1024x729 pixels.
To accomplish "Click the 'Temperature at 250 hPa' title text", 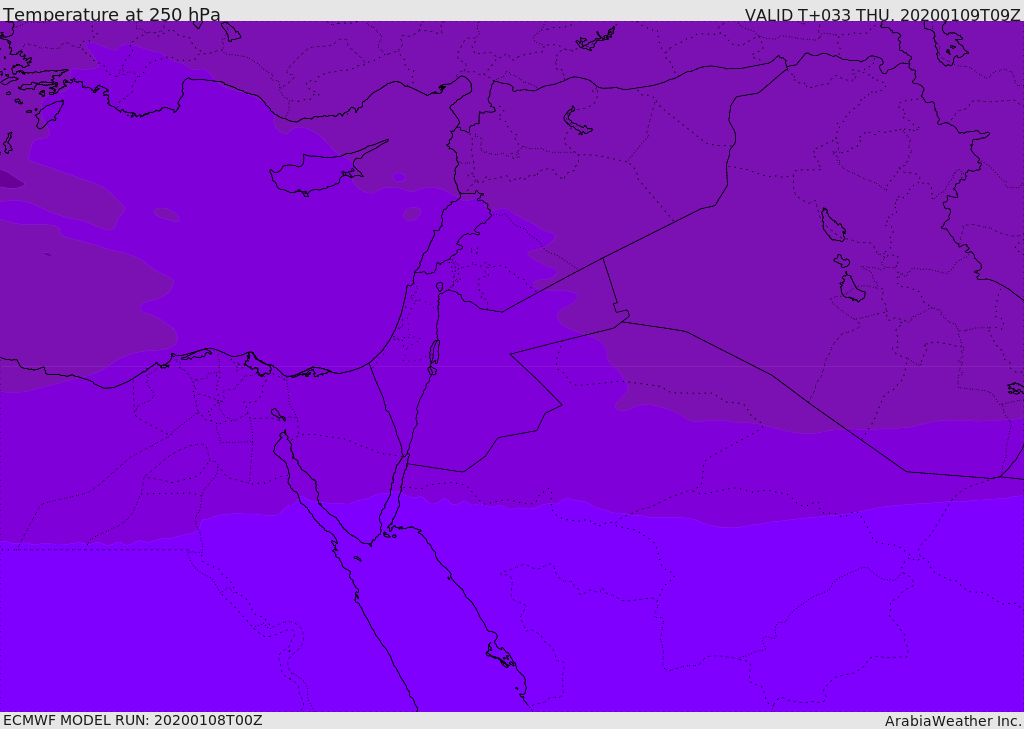I will pyautogui.click(x=112, y=14).
